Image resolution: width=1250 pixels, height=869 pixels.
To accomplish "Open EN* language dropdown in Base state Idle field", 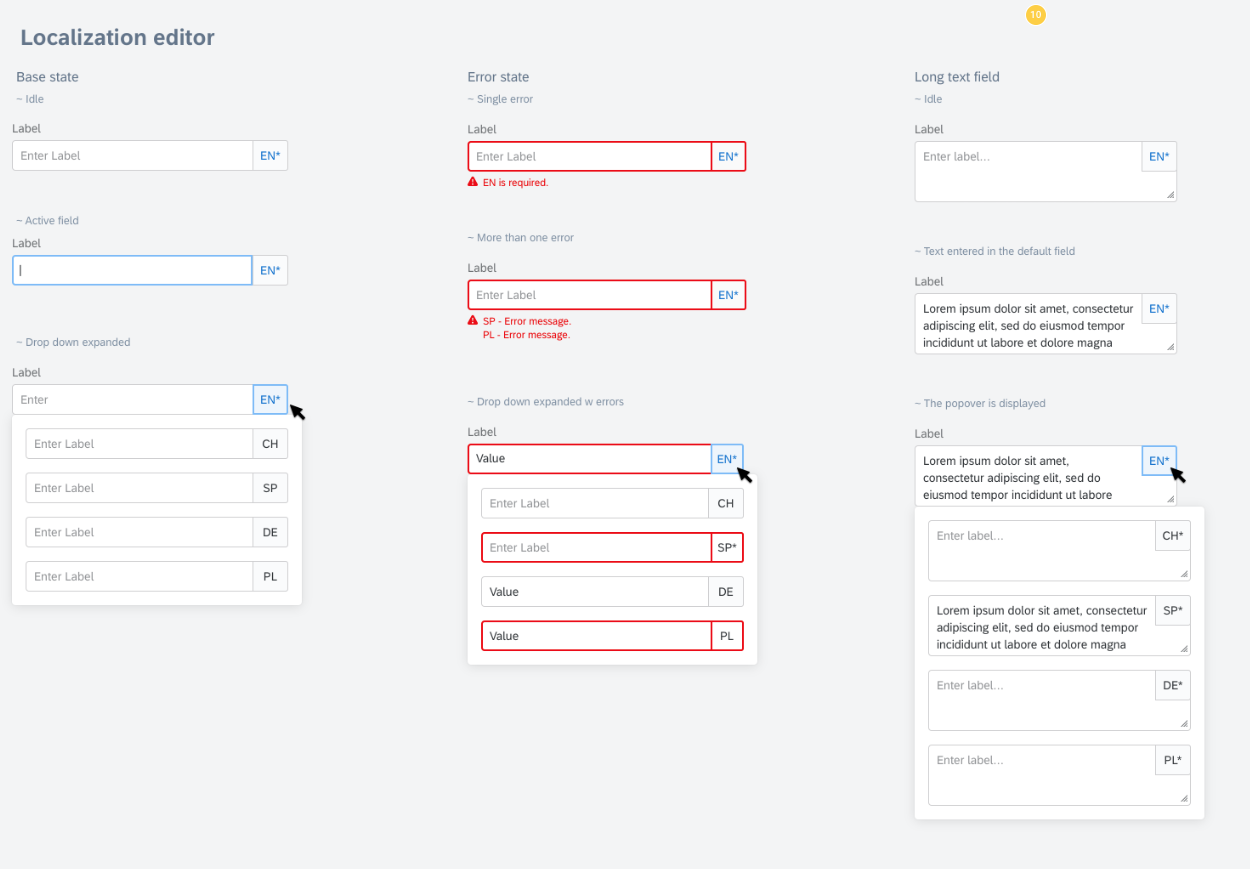I will point(270,156).
